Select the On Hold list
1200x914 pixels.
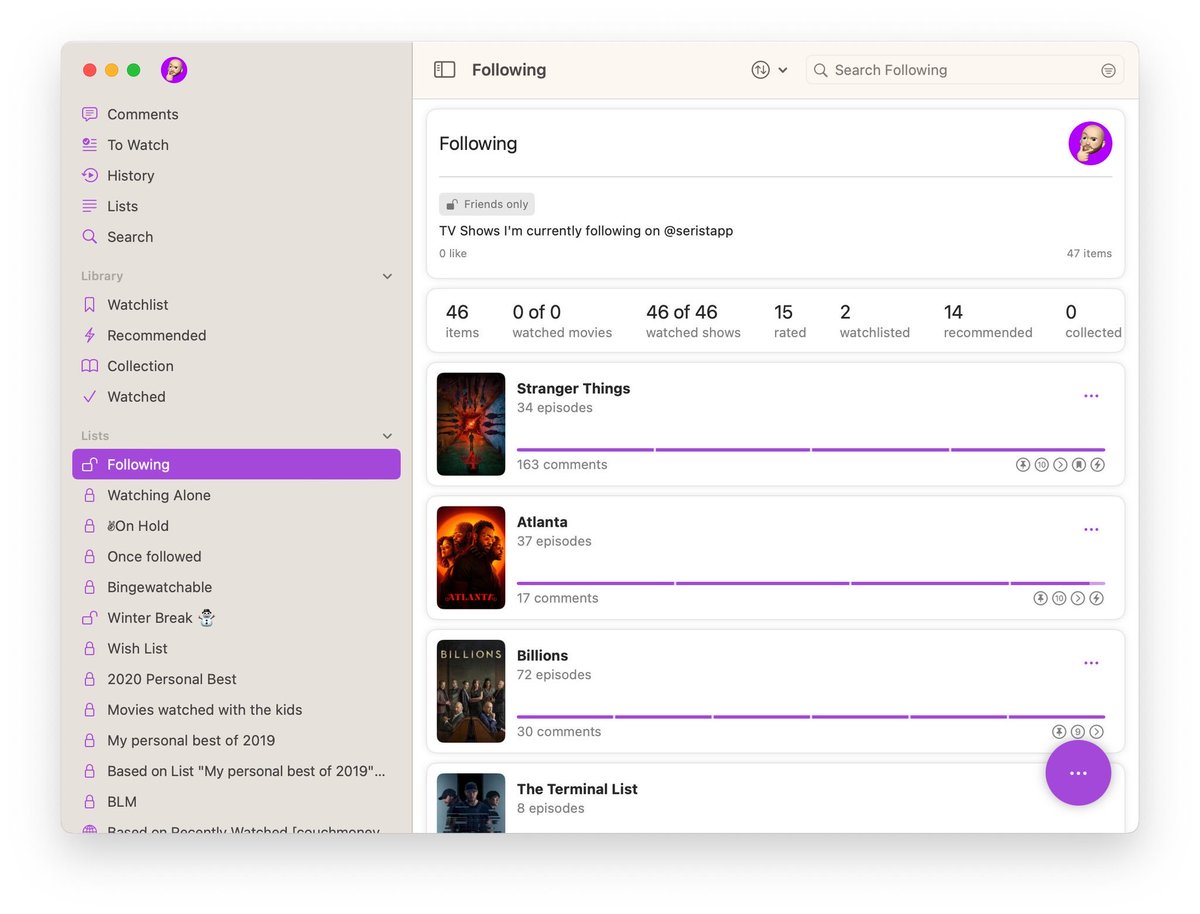236,526
